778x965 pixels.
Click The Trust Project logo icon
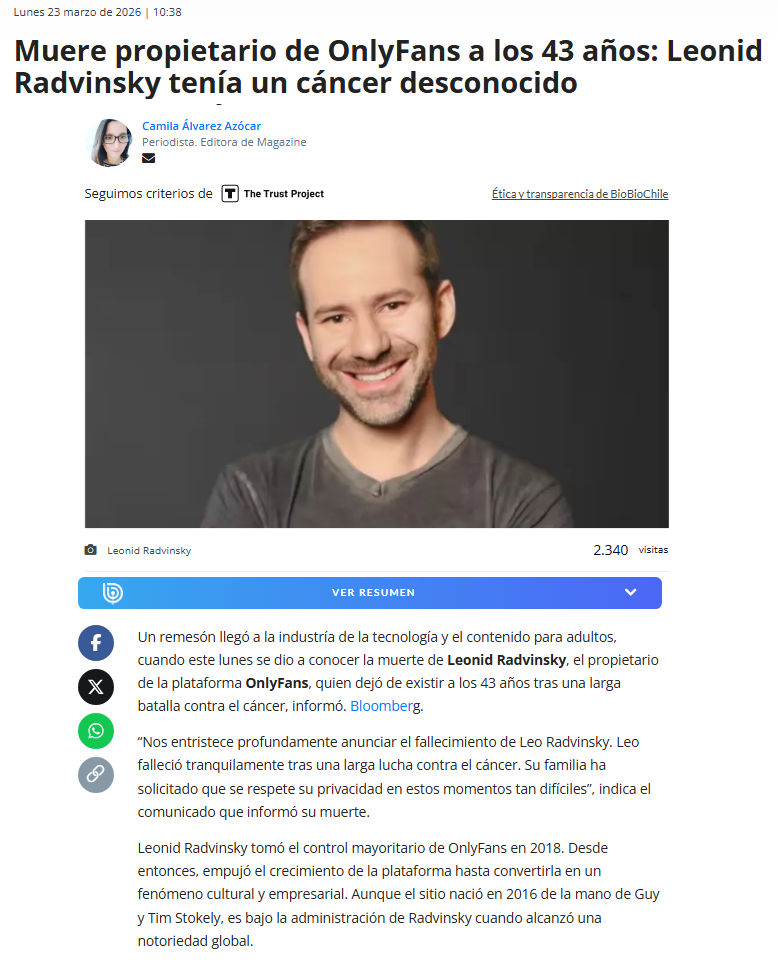(230, 193)
